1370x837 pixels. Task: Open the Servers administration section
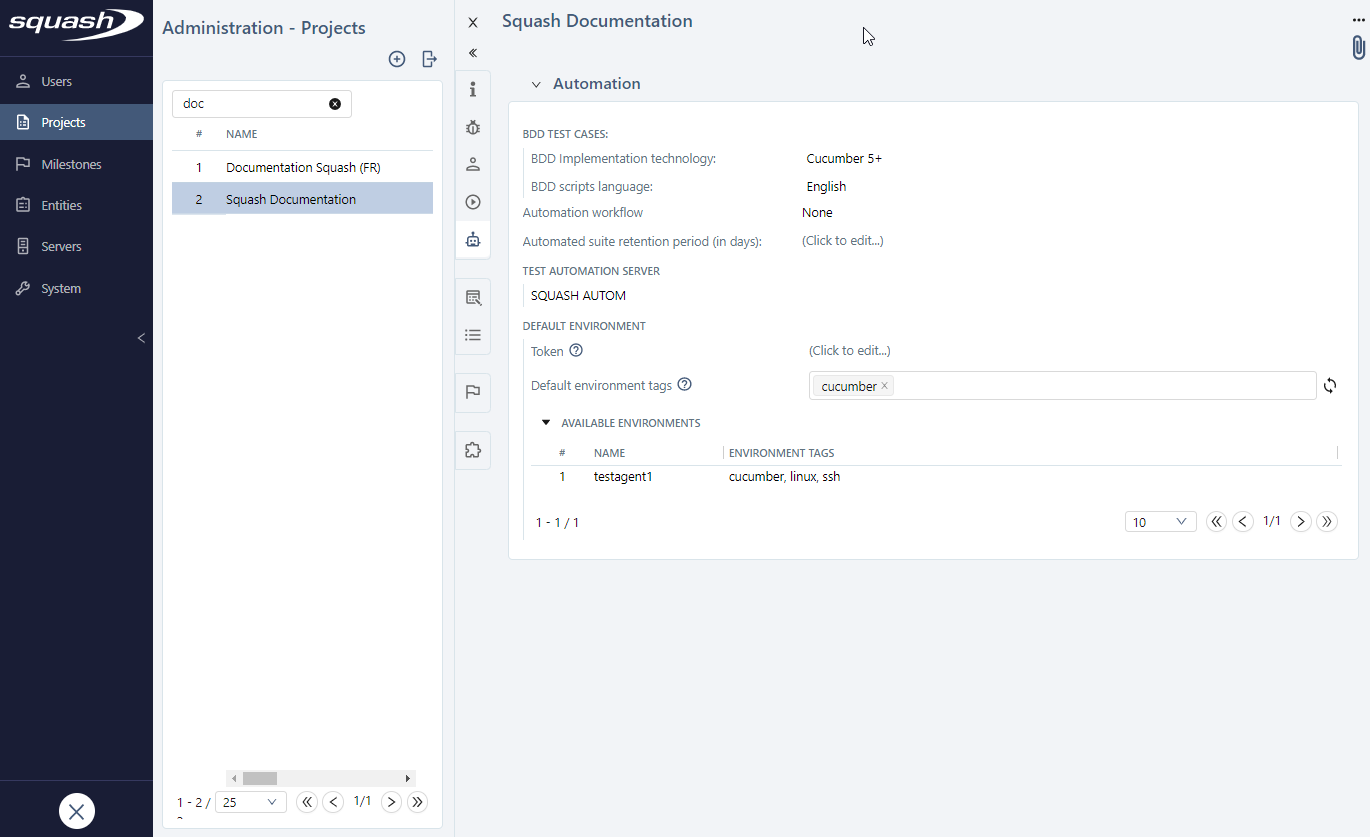[76, 246]
